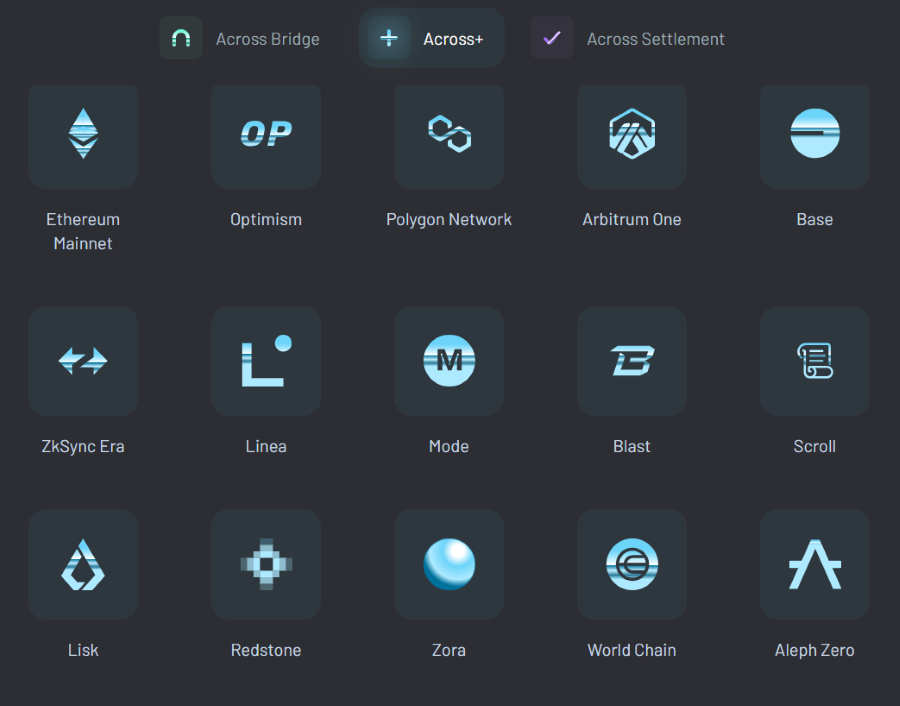Click the "Lisk" text label
The image size is (900, 706).
pos(83,650)
